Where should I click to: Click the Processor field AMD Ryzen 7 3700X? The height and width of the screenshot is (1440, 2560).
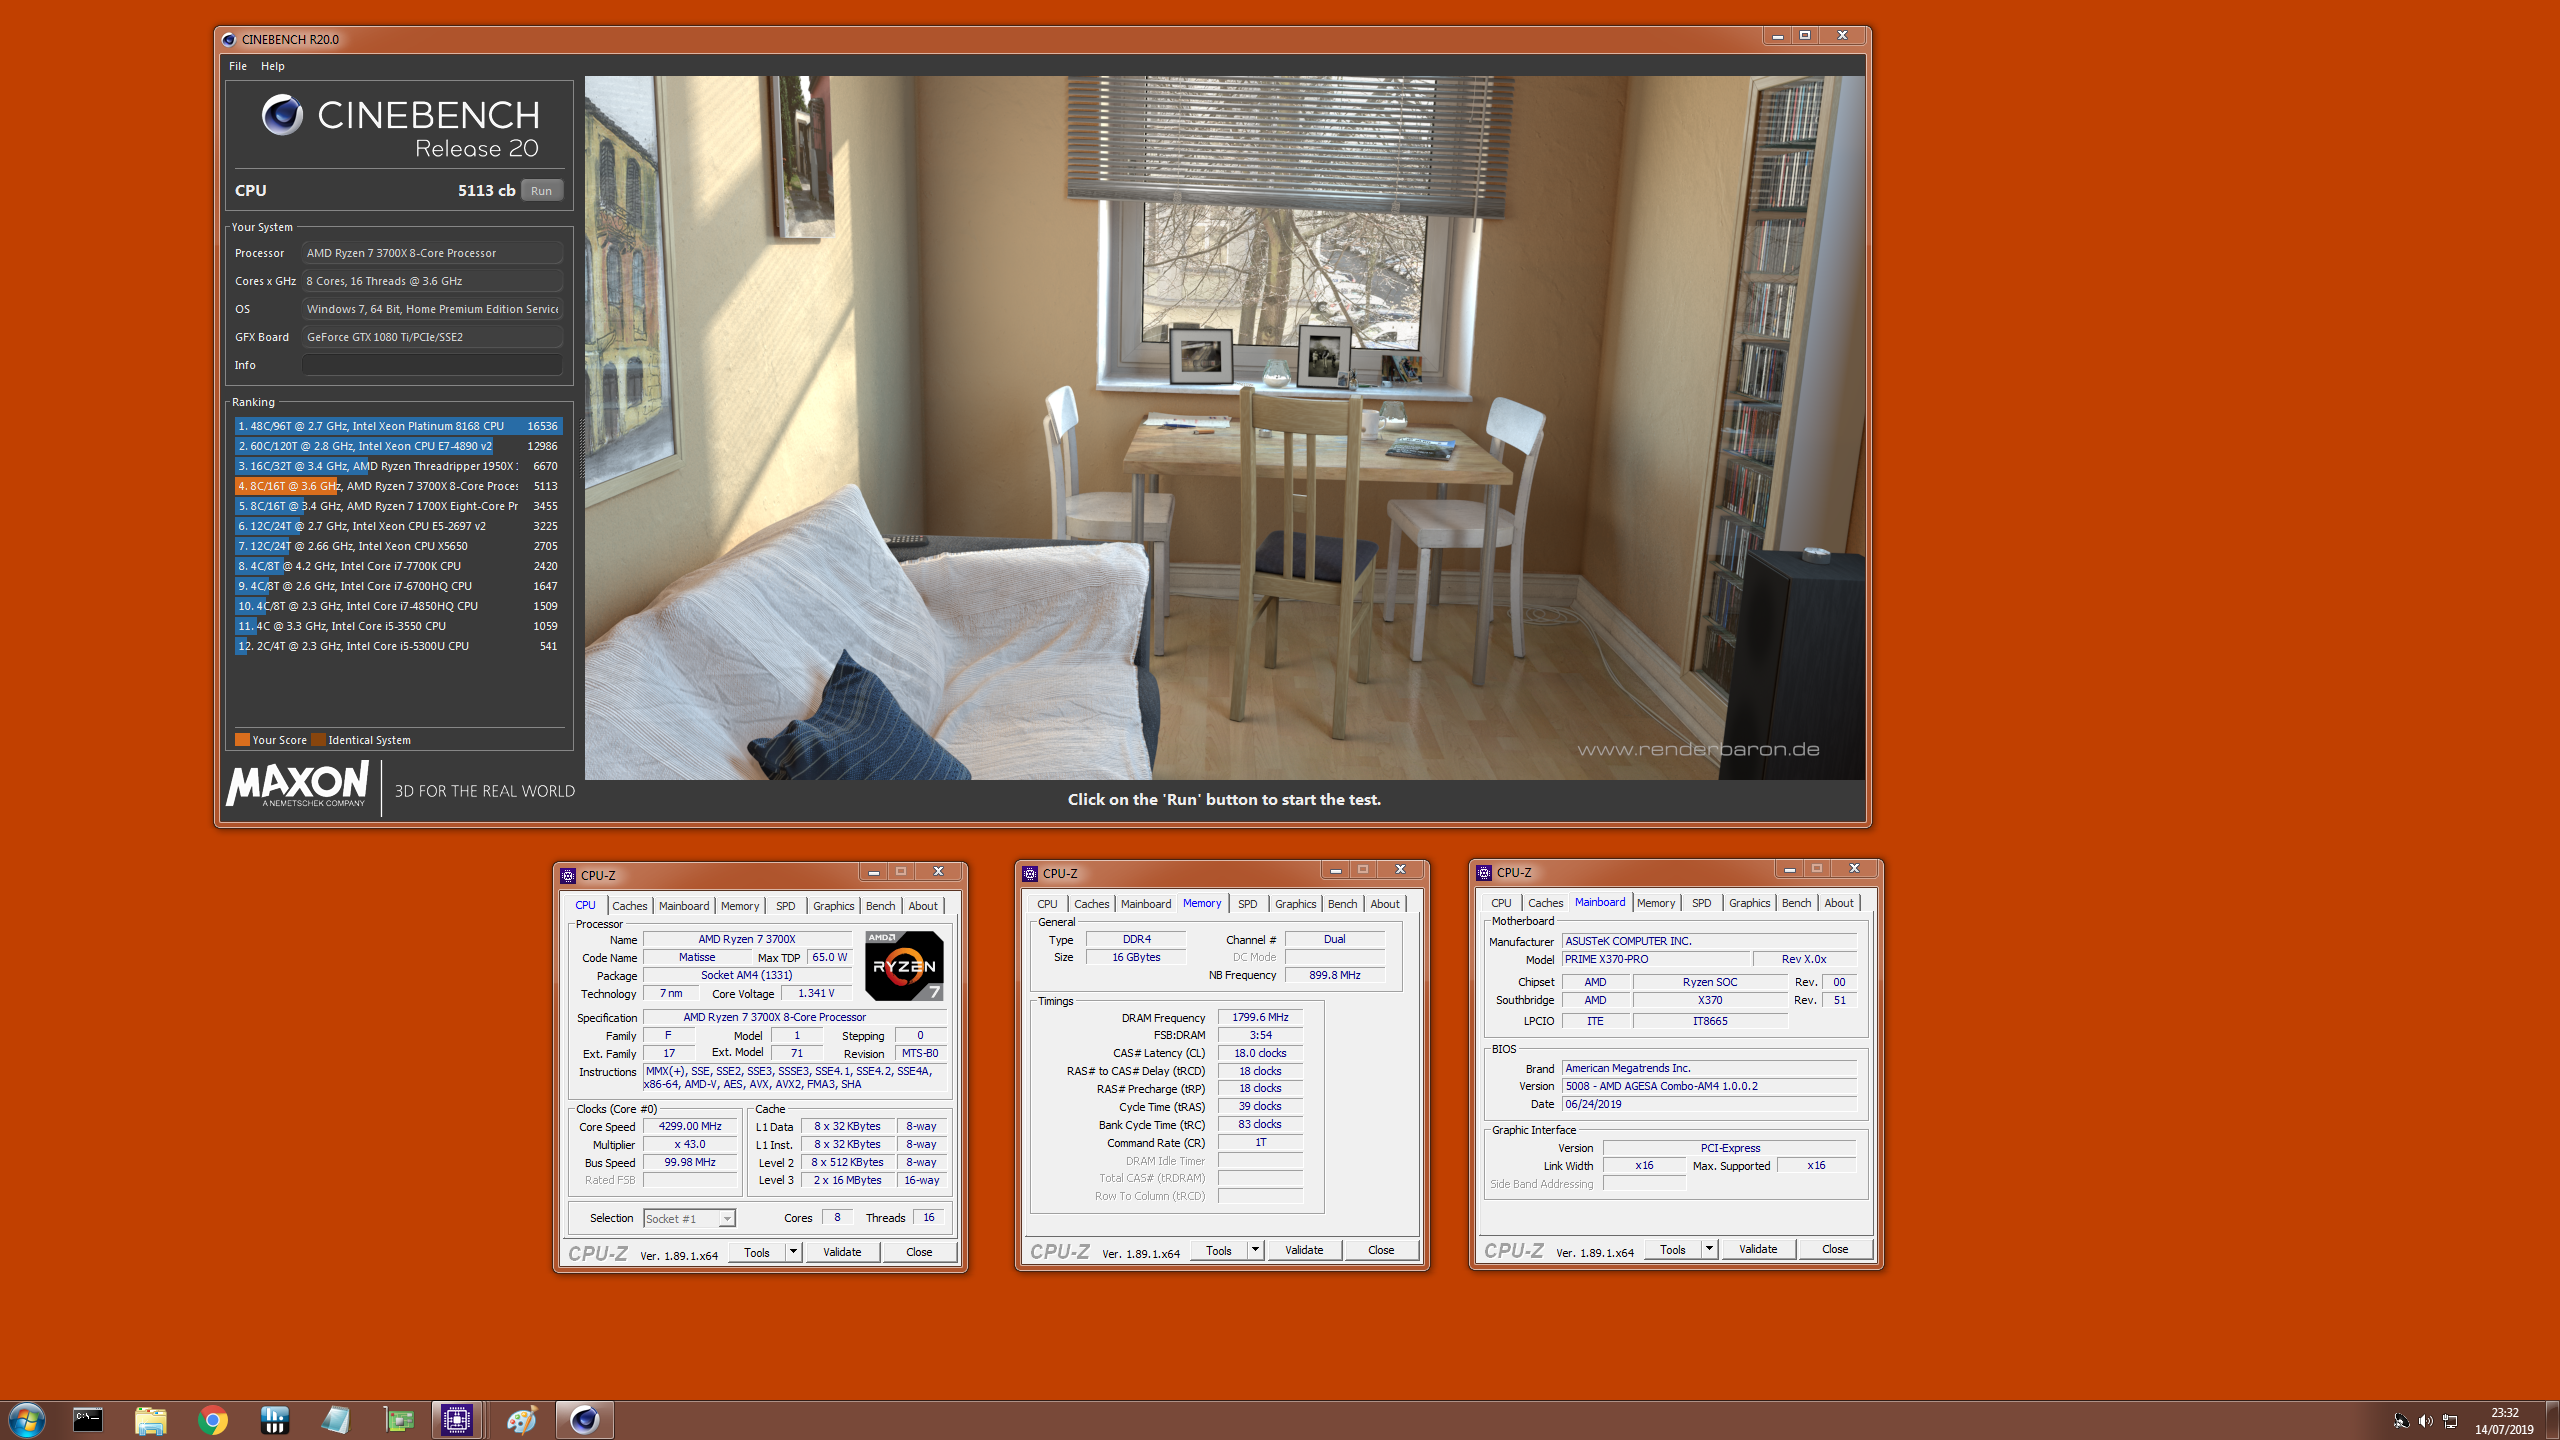tap(432, 253)
